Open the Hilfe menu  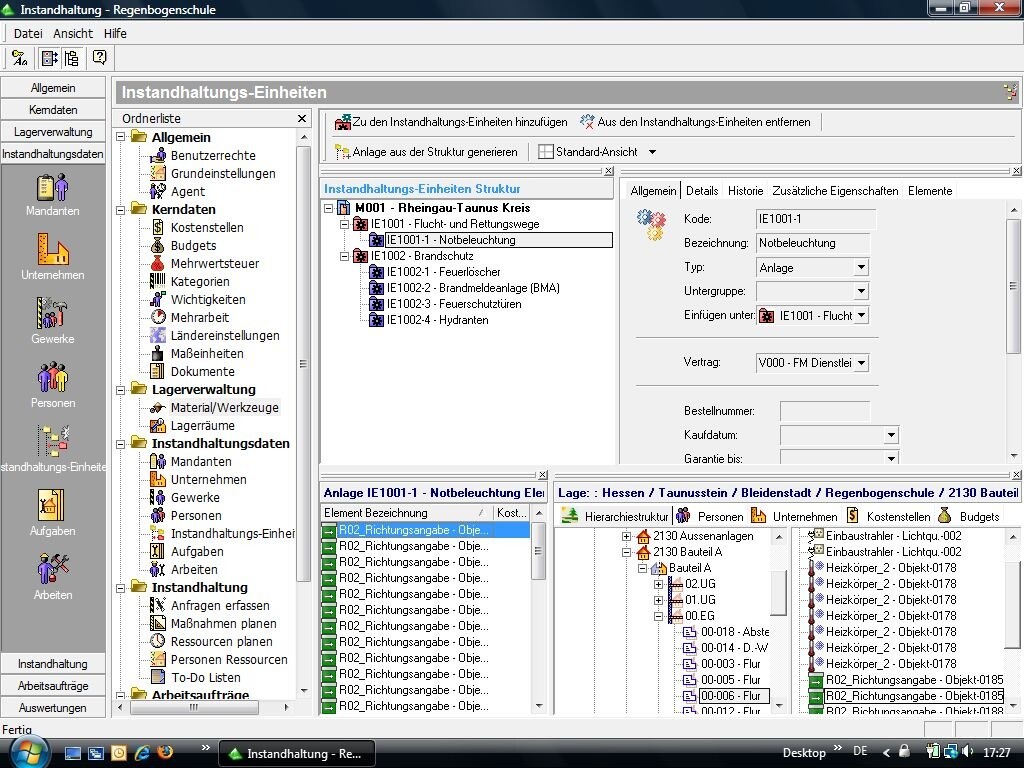[x=115, y=33]
